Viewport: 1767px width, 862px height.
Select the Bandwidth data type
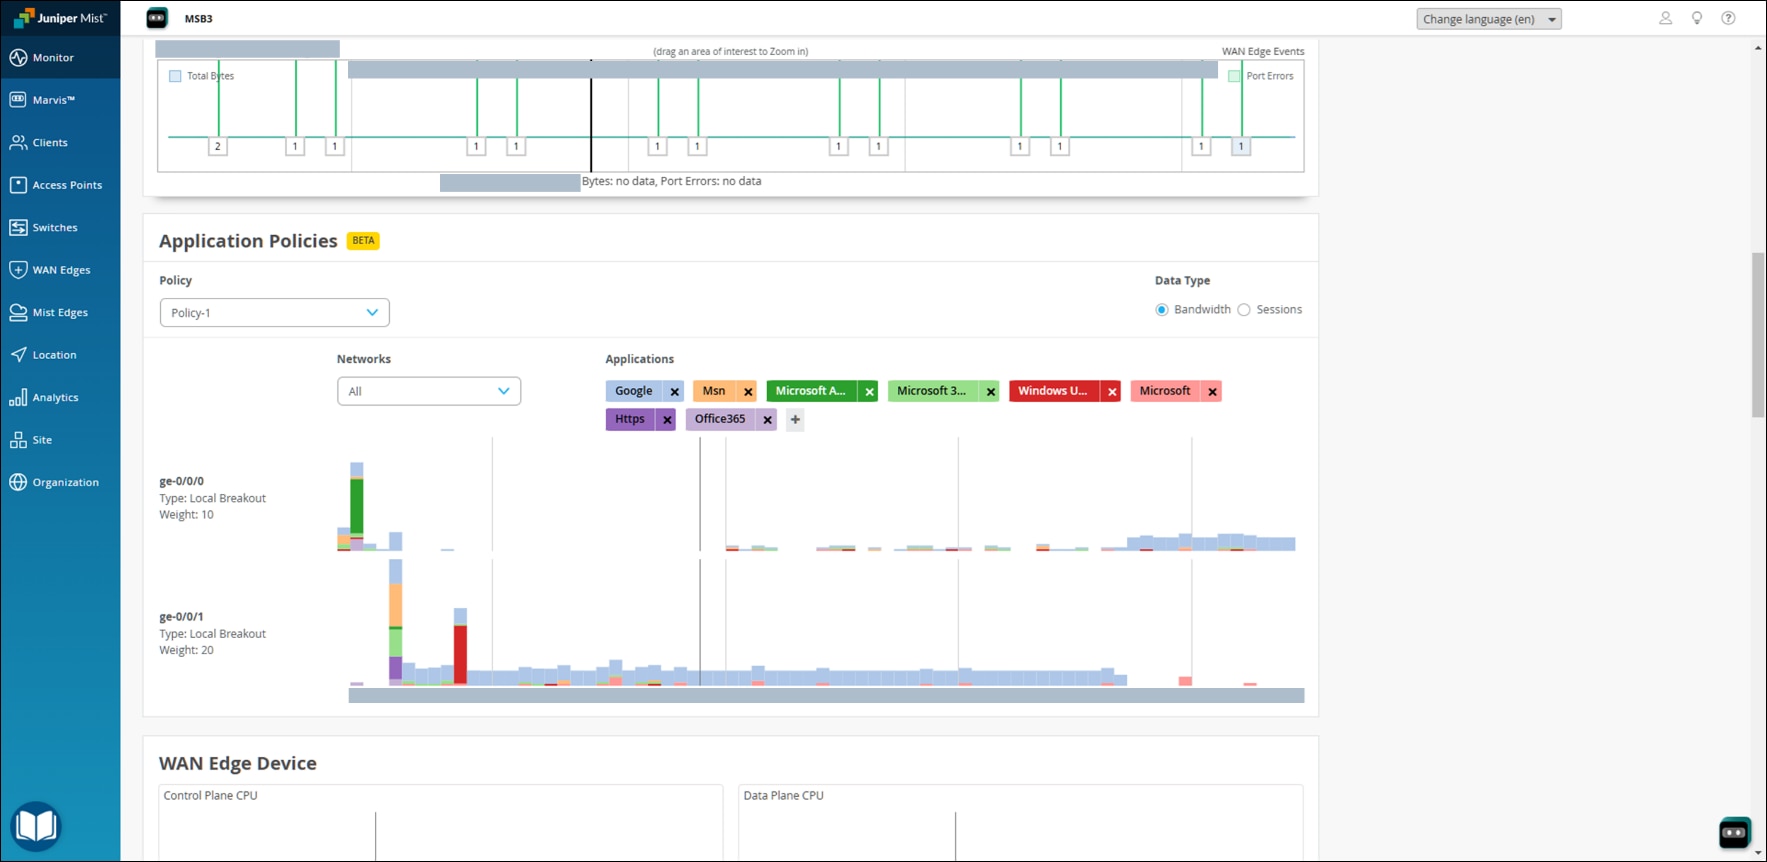pos(1161,310)
